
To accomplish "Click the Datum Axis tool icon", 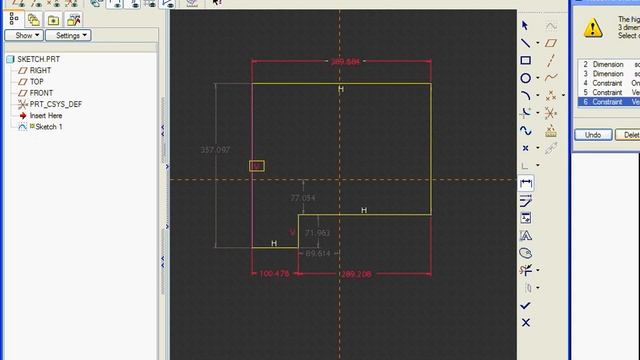I will click(x=551, y=60).
